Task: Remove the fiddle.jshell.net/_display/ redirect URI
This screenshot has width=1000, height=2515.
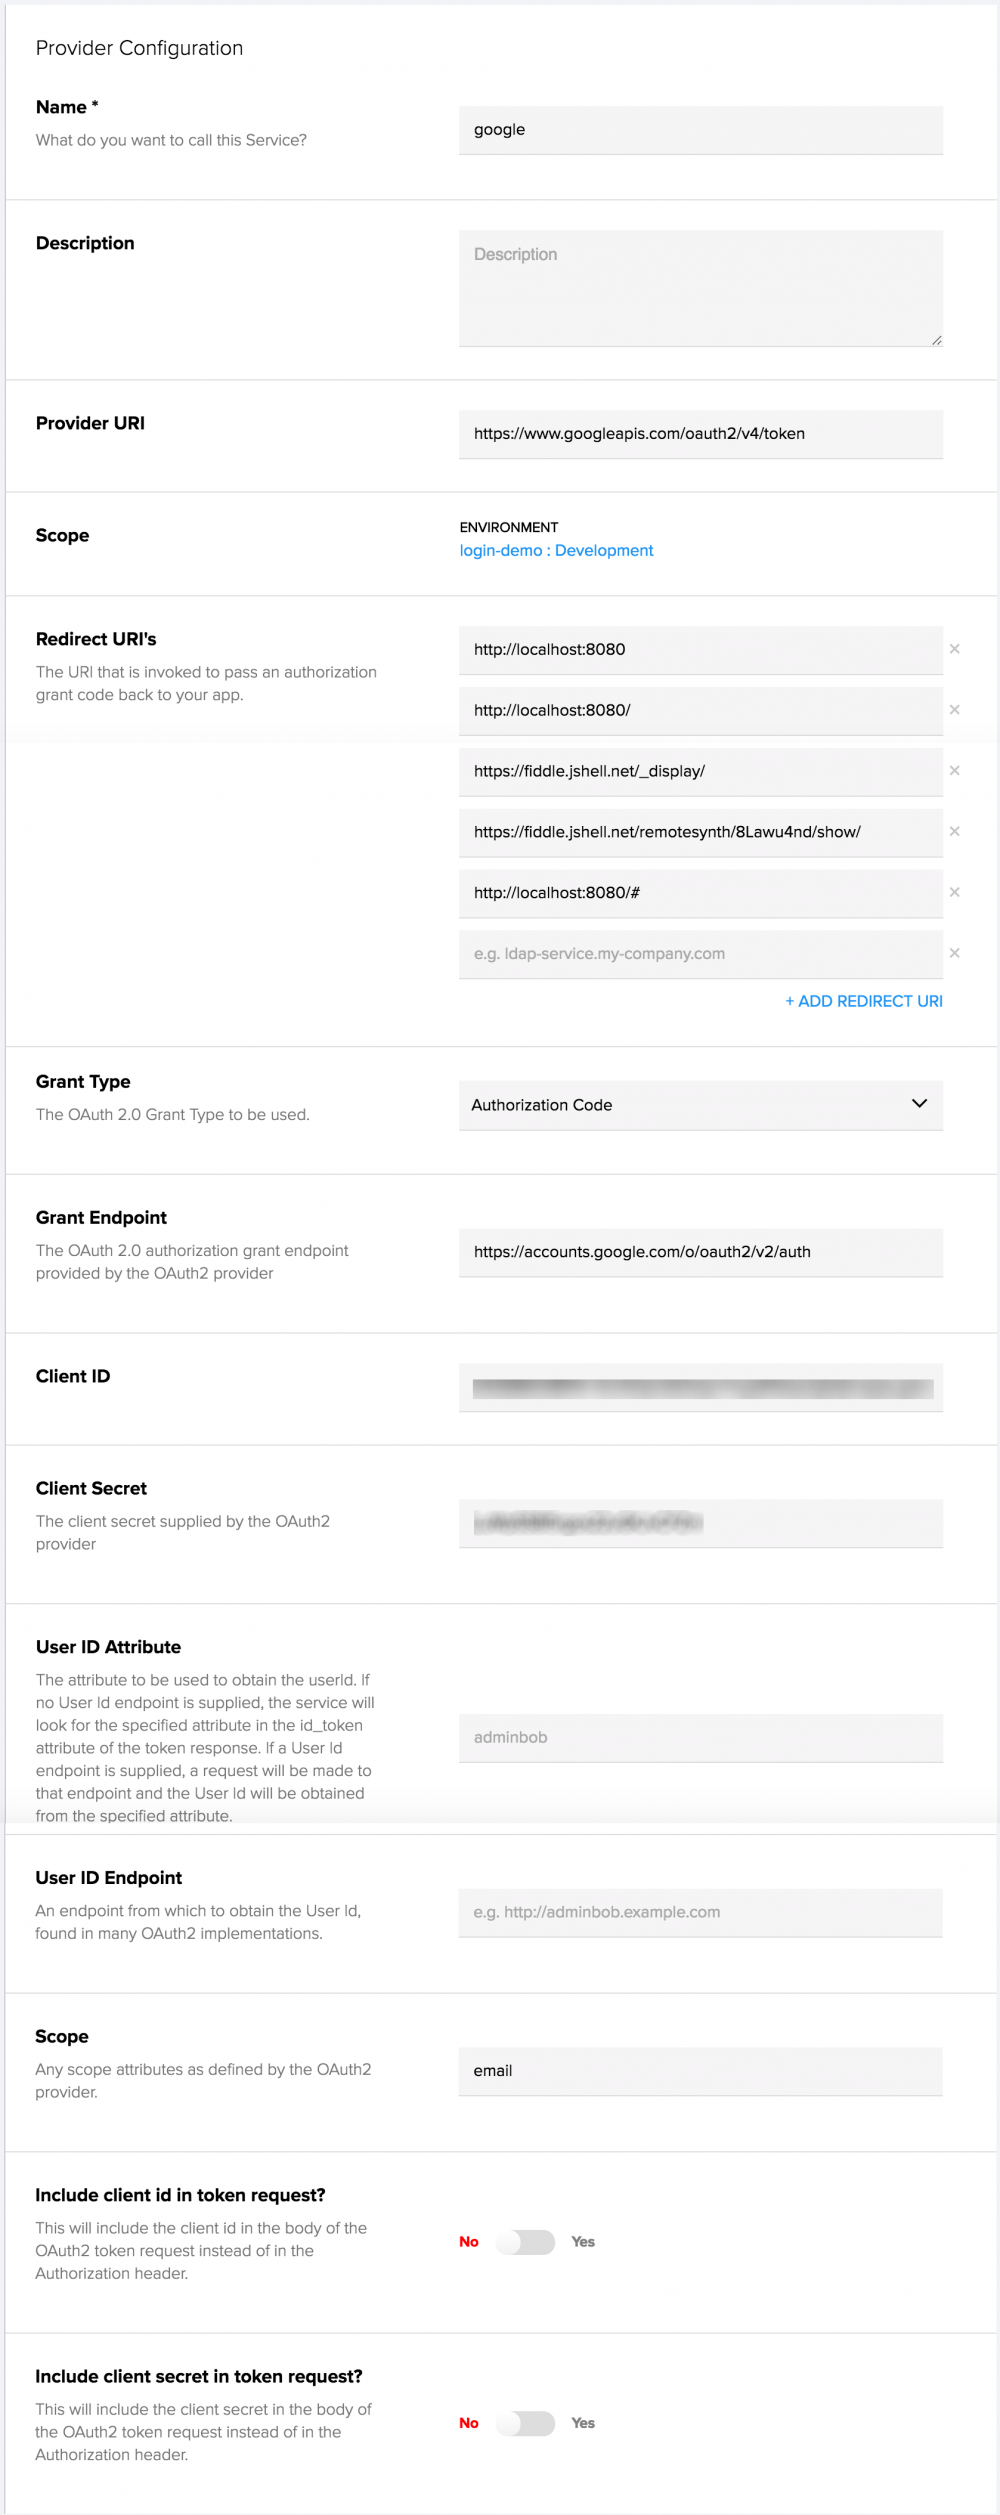Action: 955,771
